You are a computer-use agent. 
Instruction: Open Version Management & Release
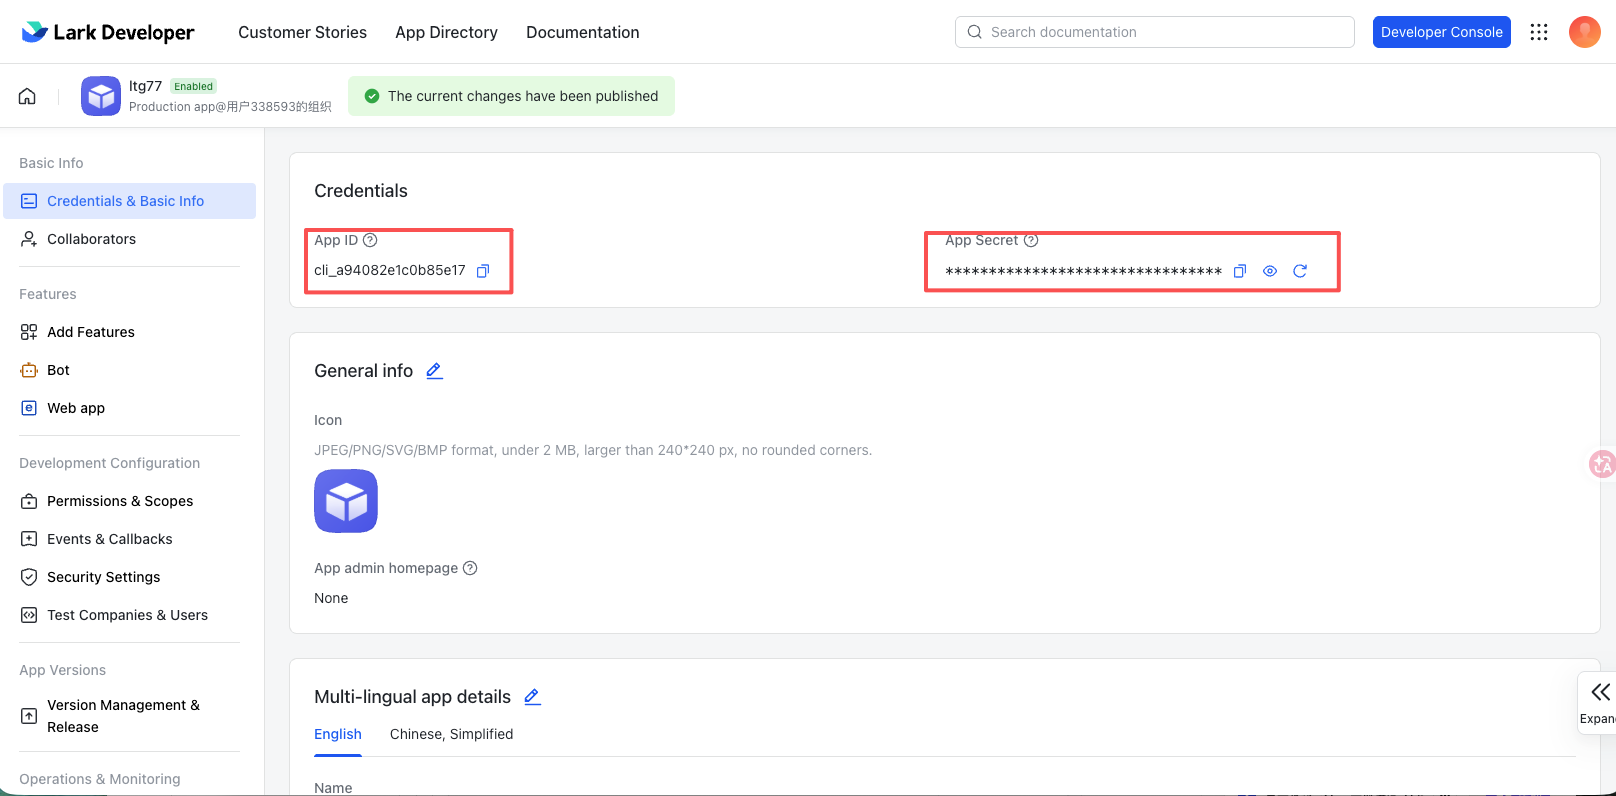click(x=123, y=716)
